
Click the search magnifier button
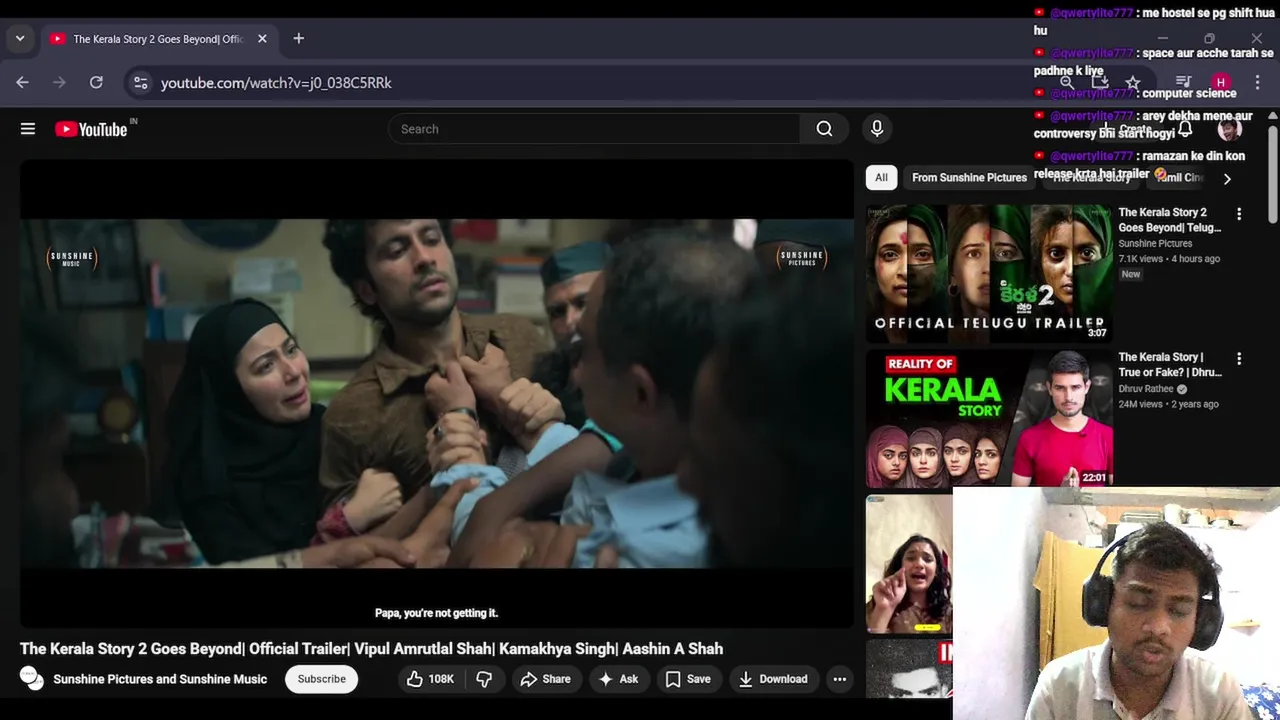point(824,129)
